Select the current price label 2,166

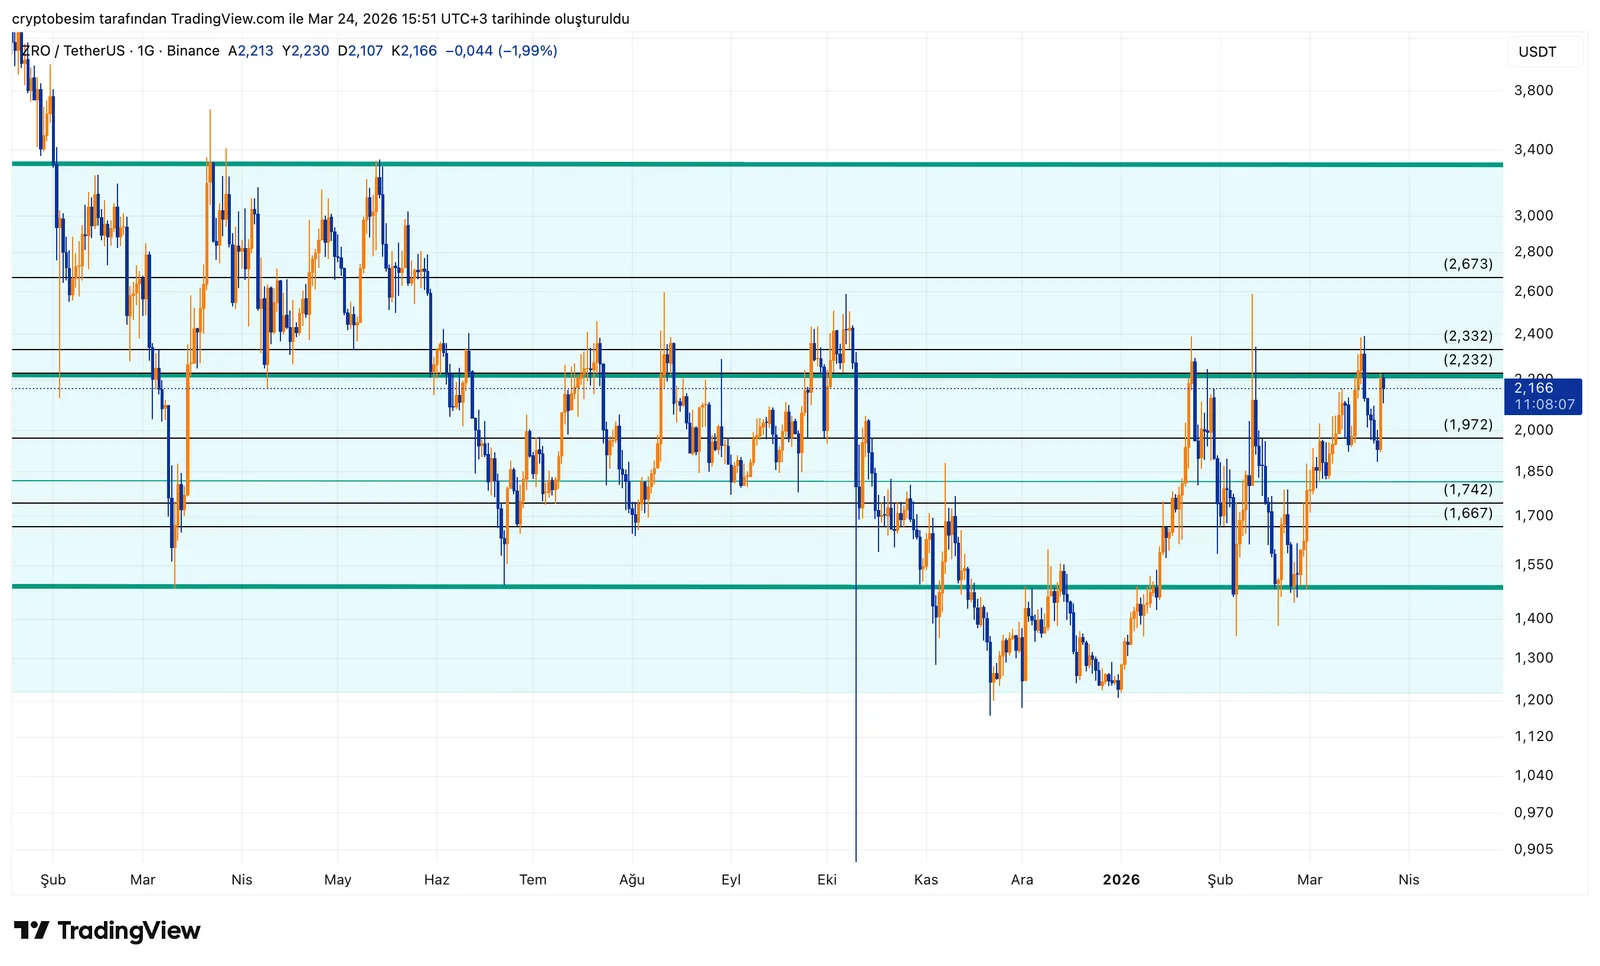(x=1534, y=388)
